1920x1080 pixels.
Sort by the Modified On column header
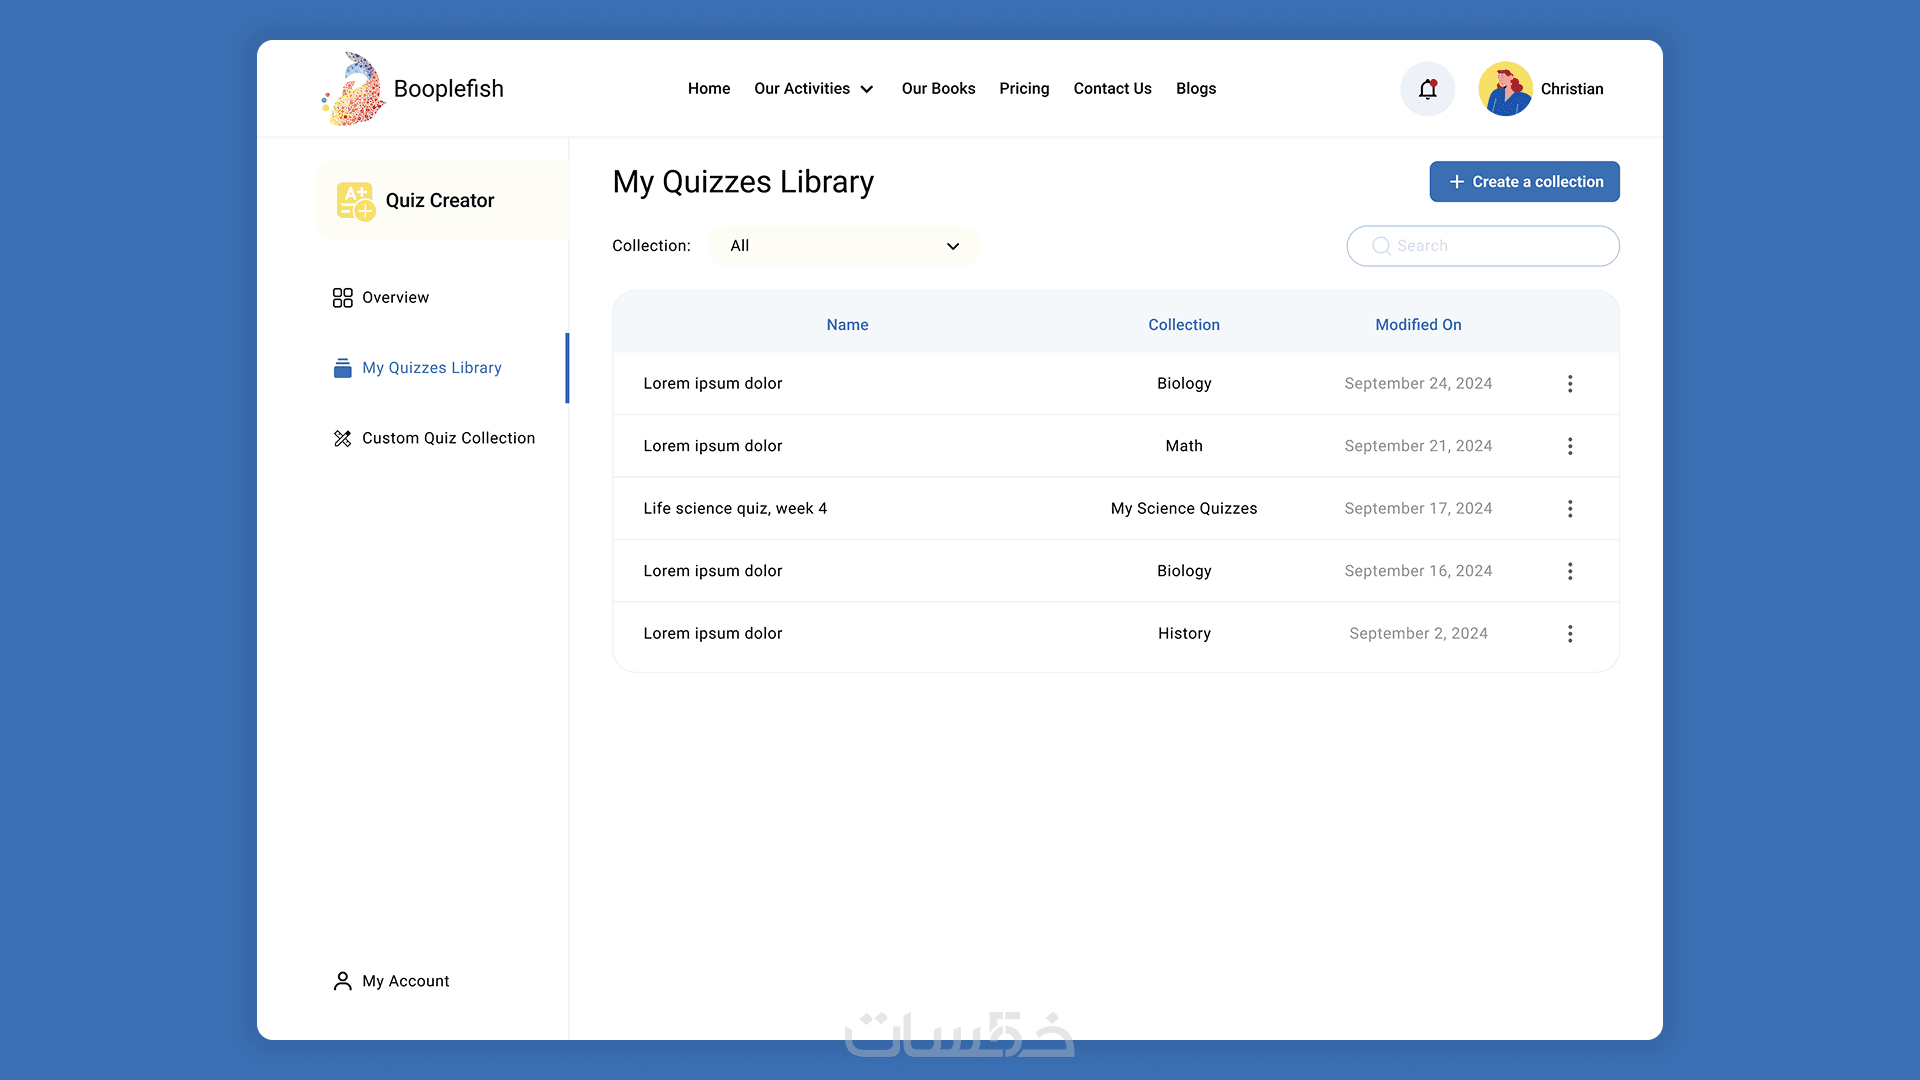[x=1417, y=325]
